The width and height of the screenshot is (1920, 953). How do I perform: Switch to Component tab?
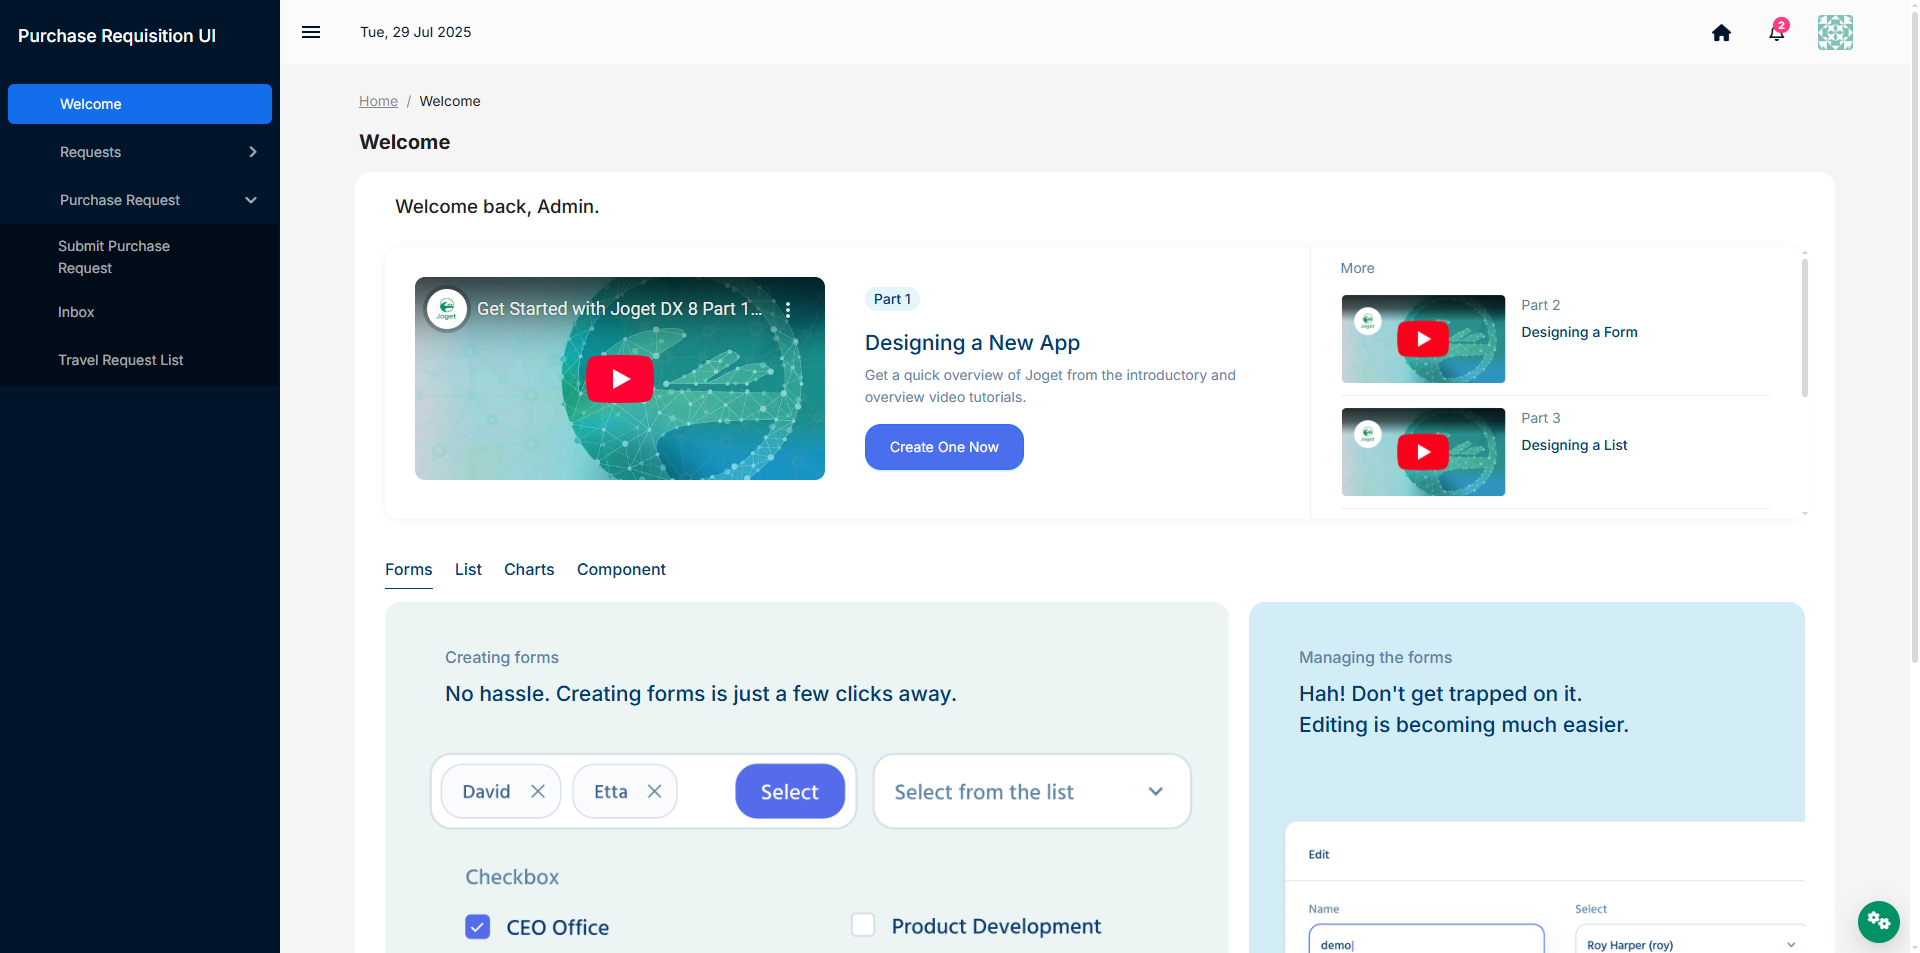pyautogui.click(x=621, y=569)
